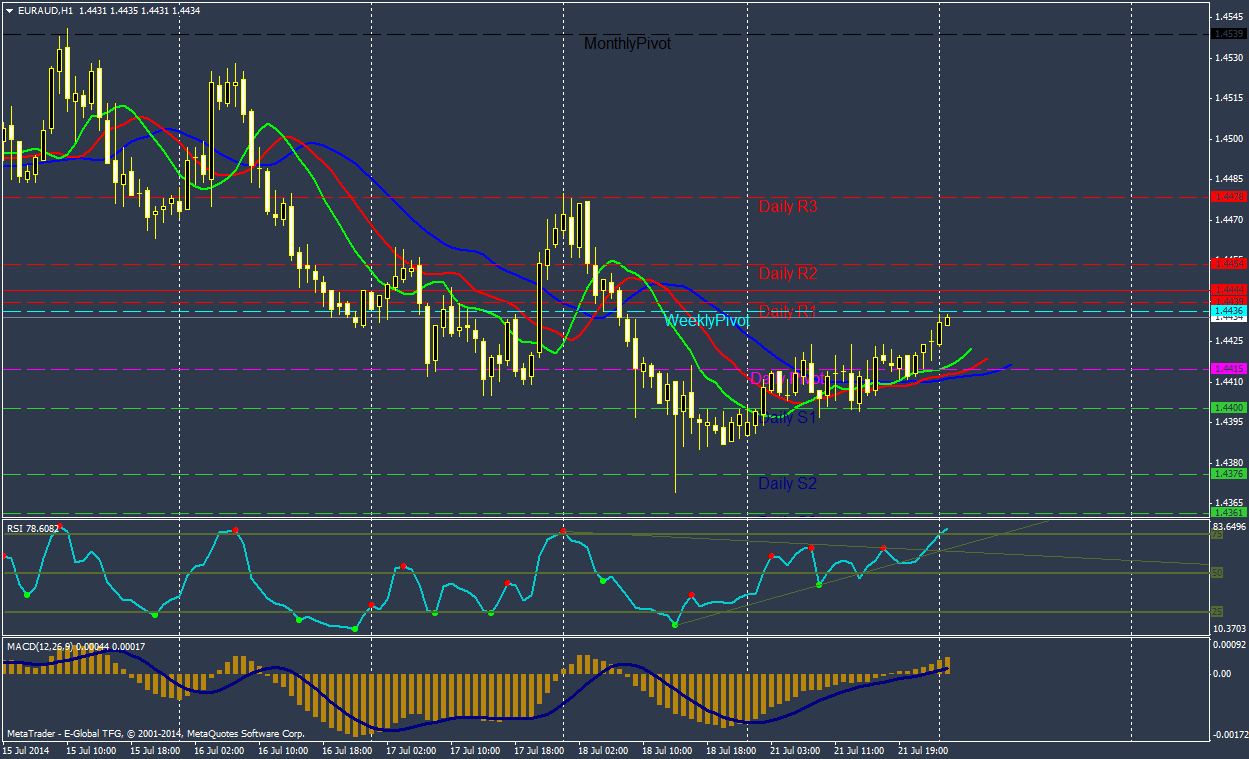1249x759 pixels.
Task: Click the MACD(12,26,9) indicator label
Action: [75, 647]
